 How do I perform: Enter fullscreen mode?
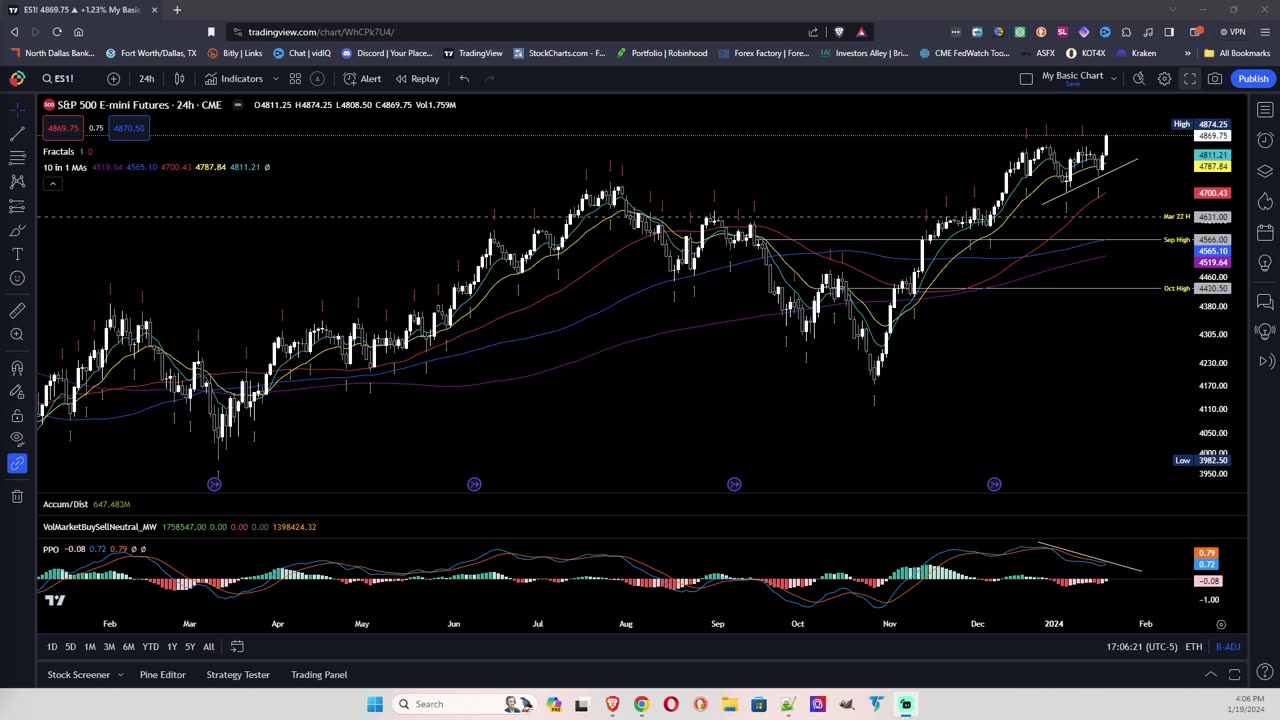coord(1190,79)
